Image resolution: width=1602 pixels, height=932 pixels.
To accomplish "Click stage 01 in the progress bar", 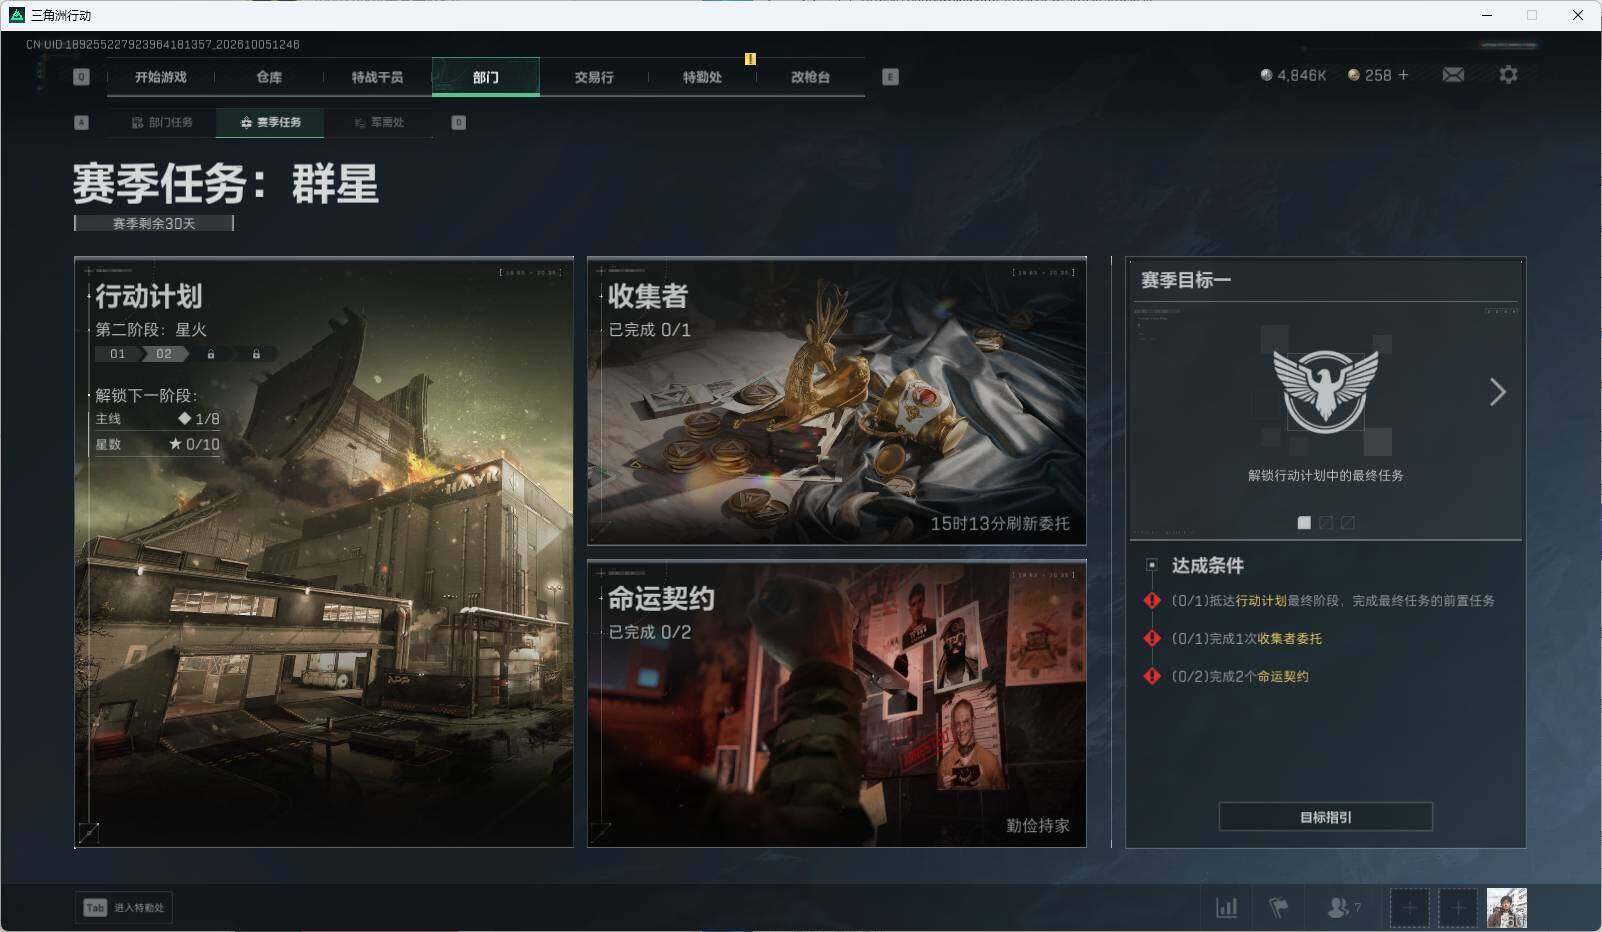I will 118,354.
